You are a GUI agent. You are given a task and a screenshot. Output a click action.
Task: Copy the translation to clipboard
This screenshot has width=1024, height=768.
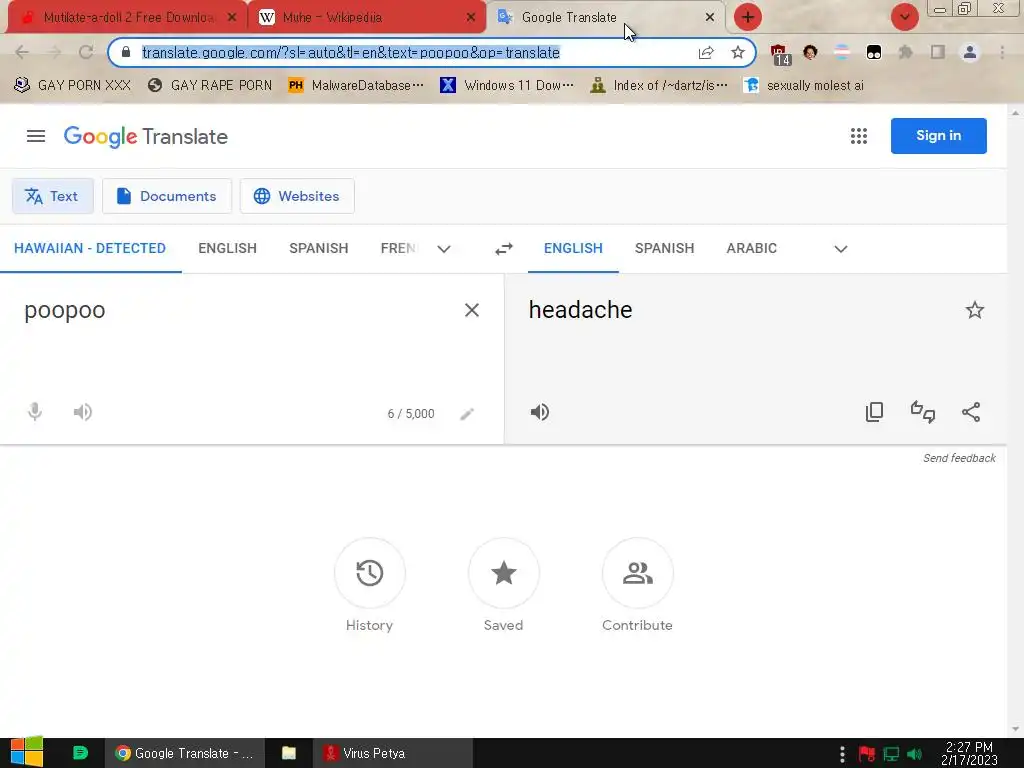[874, 412]
